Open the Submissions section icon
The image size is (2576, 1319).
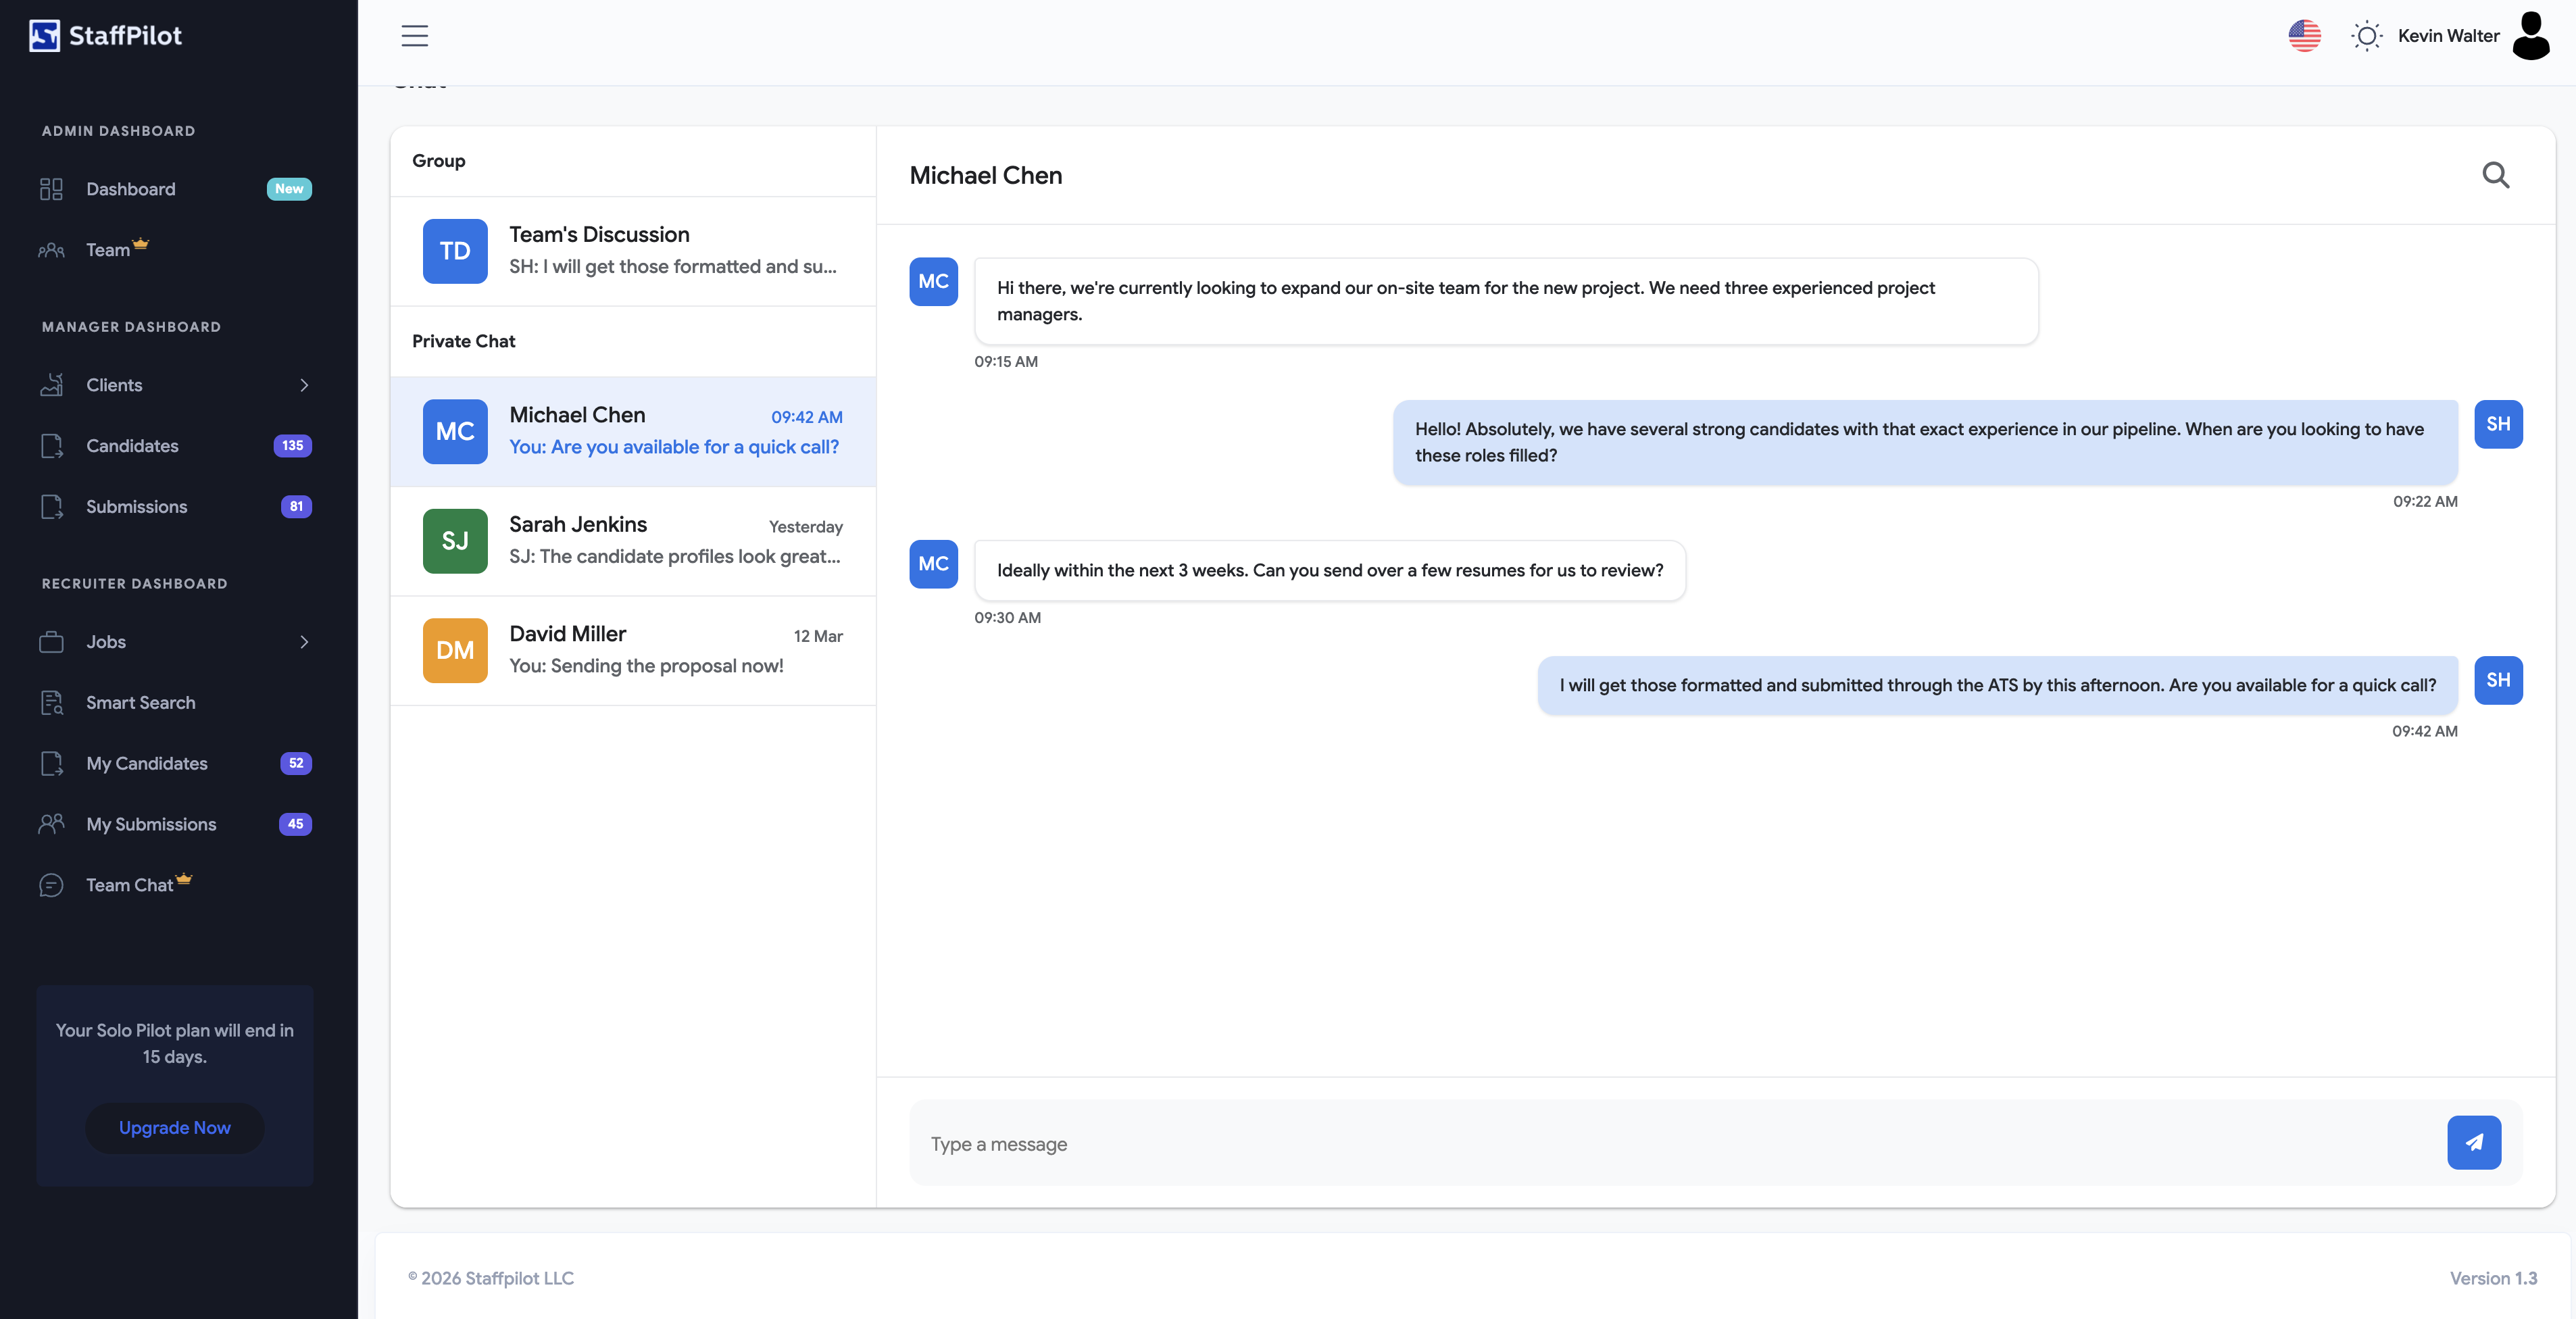tap(52, 507)
